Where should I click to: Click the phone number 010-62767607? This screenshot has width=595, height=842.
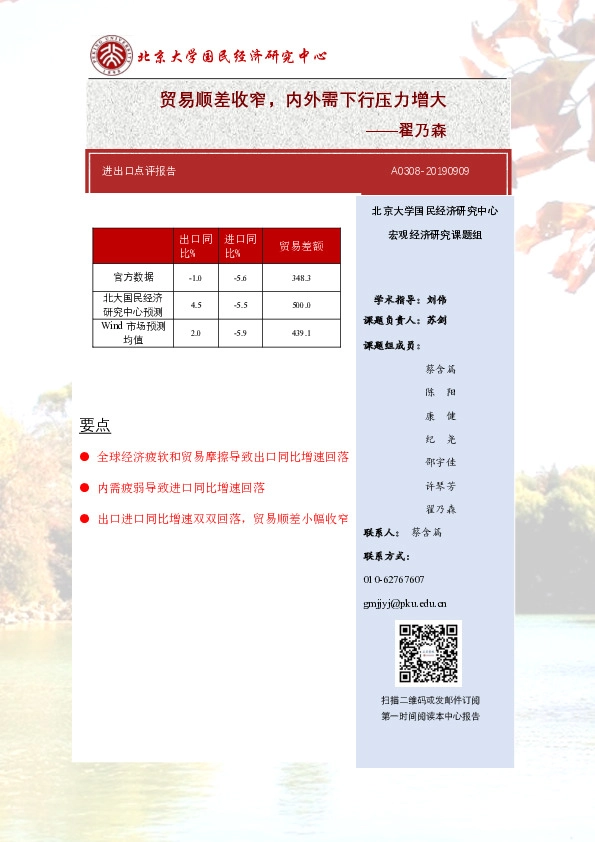pos(394,579)
